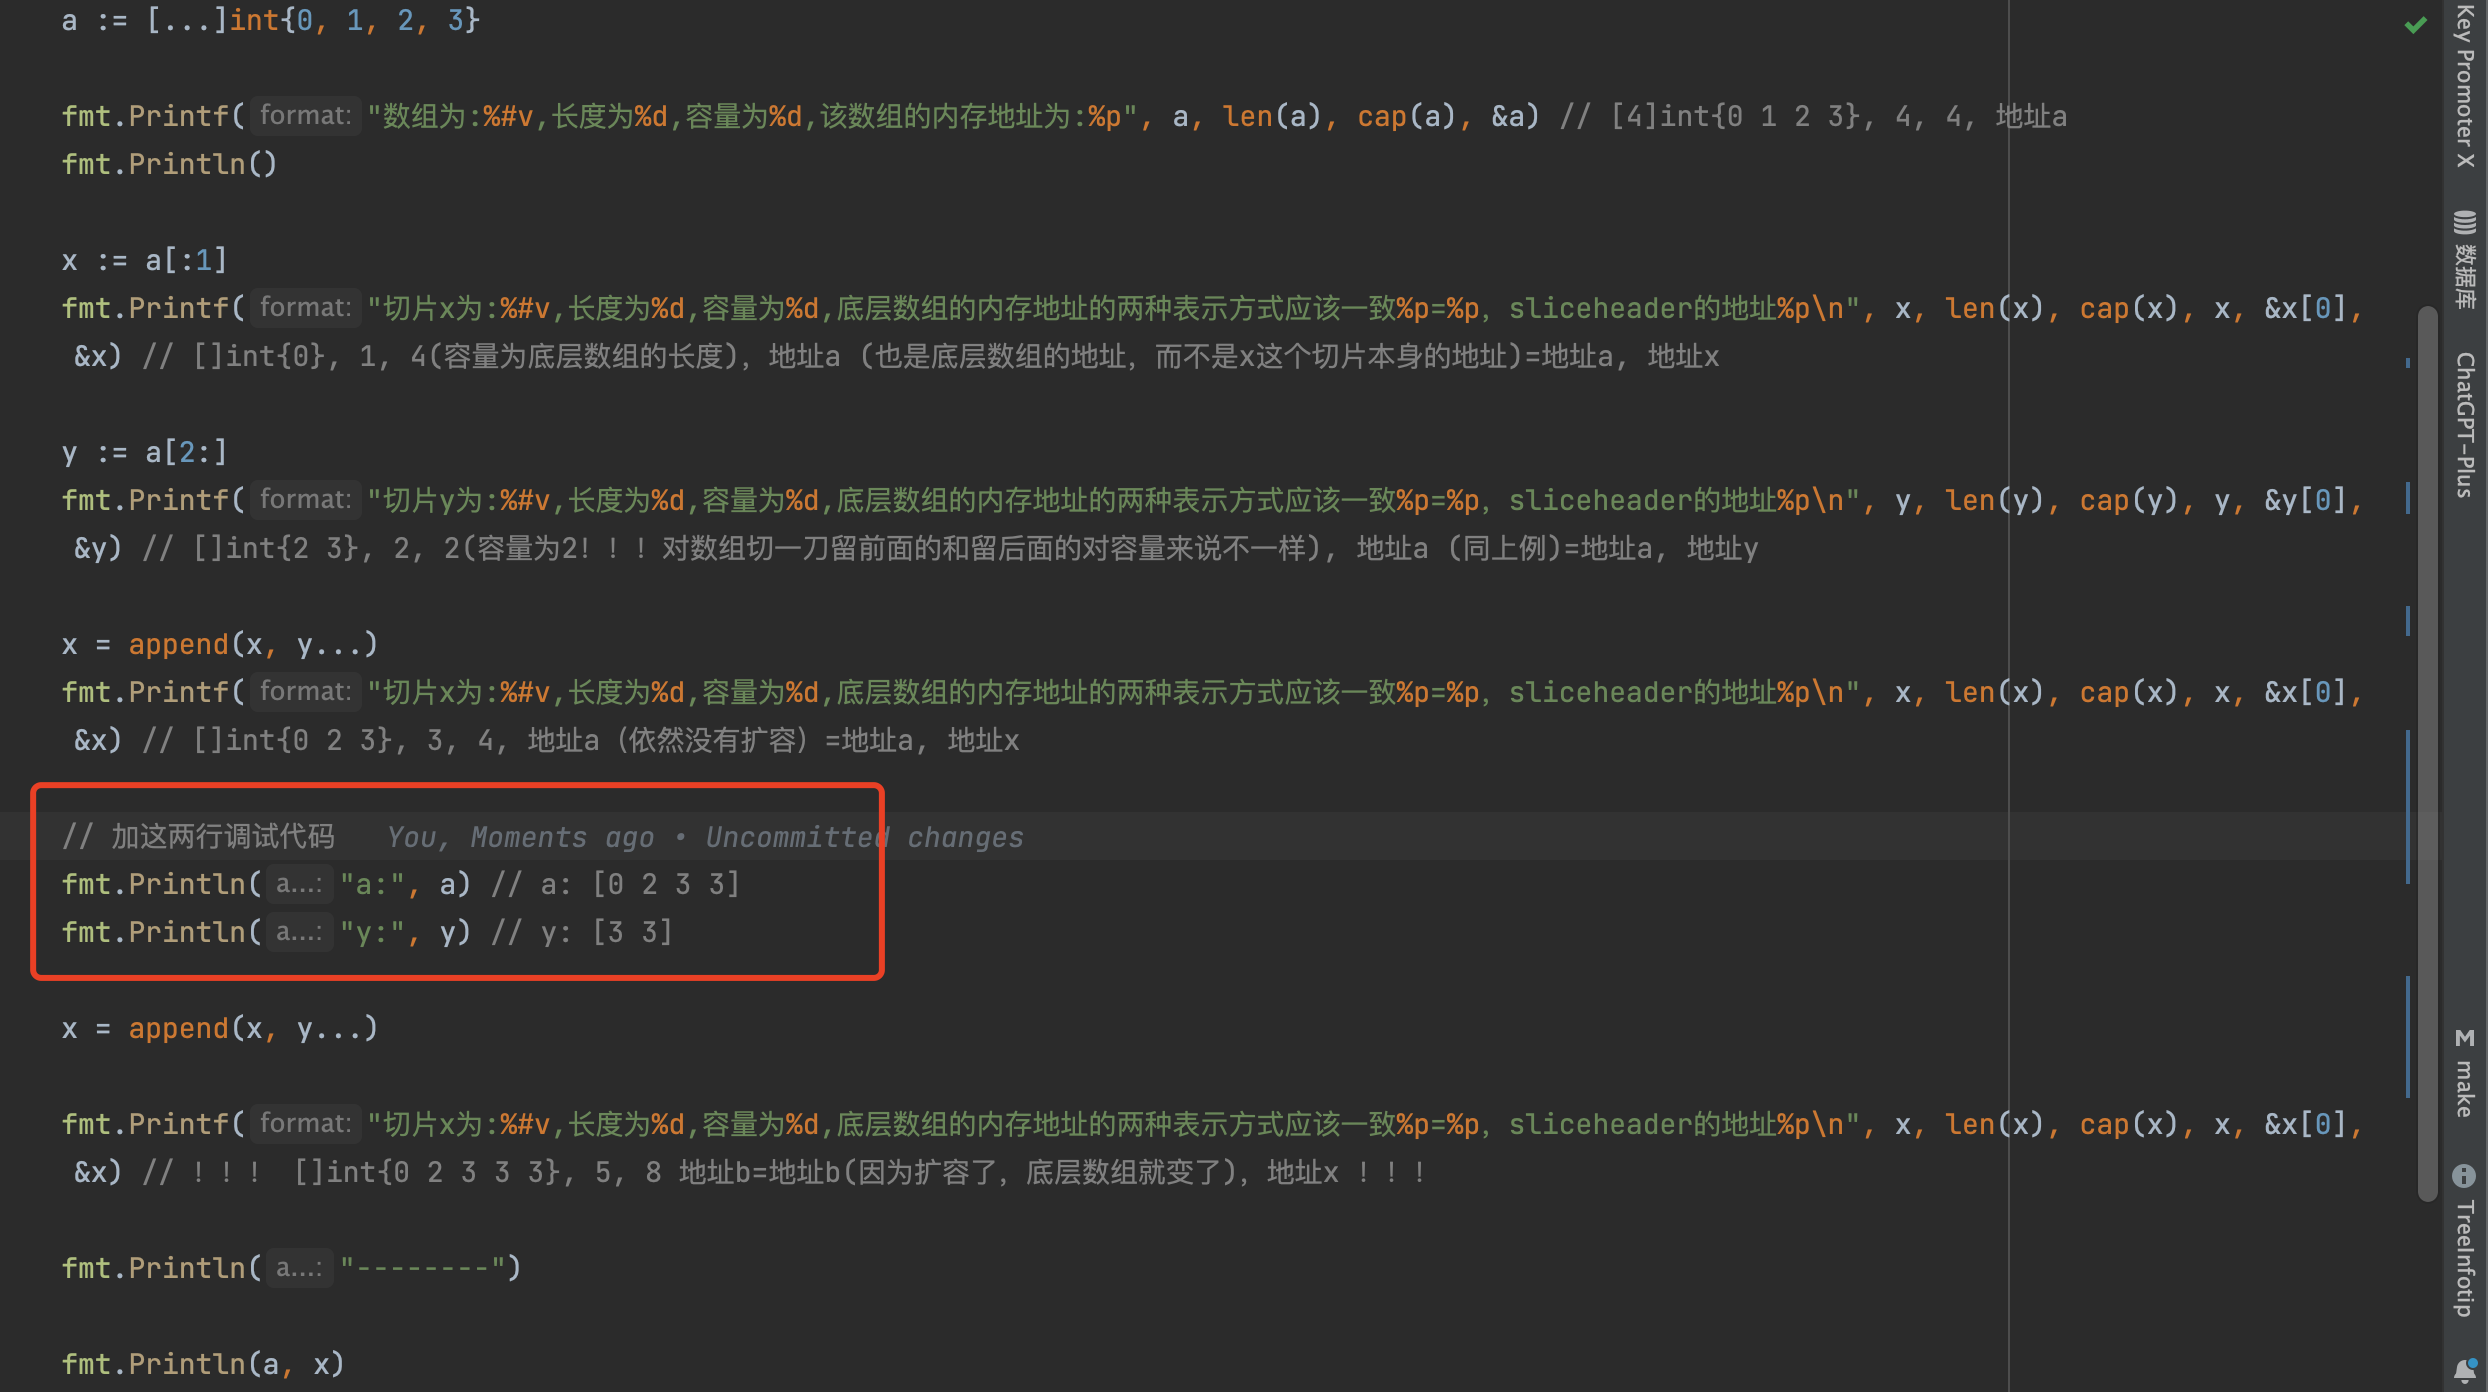
Task: Click the array literal line 'a := [...]int'
Action: coord(270,20)
